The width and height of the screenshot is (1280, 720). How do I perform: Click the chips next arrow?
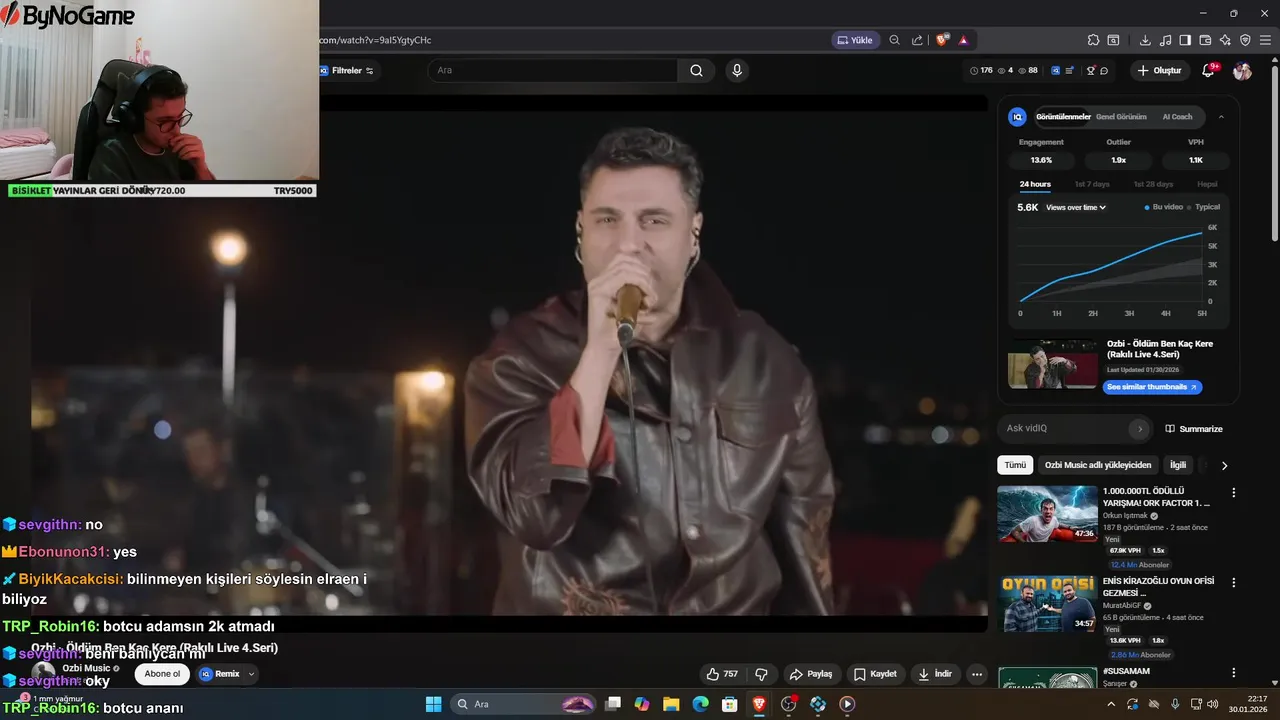(1224, 465)
